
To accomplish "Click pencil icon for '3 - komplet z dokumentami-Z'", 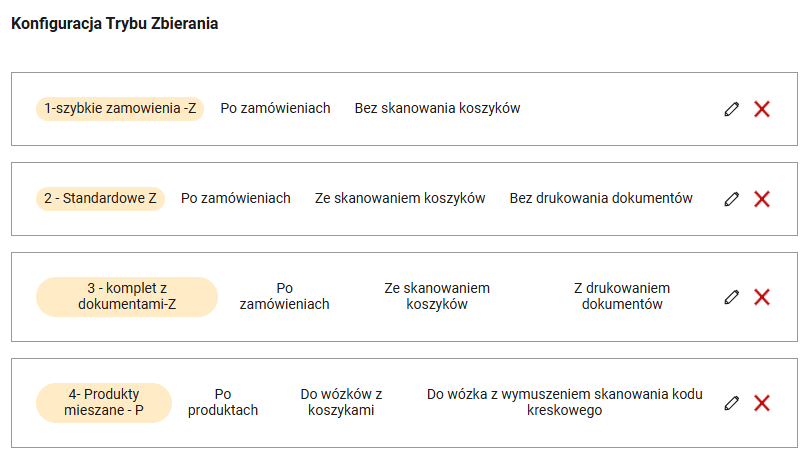I will tap(732, 297).
